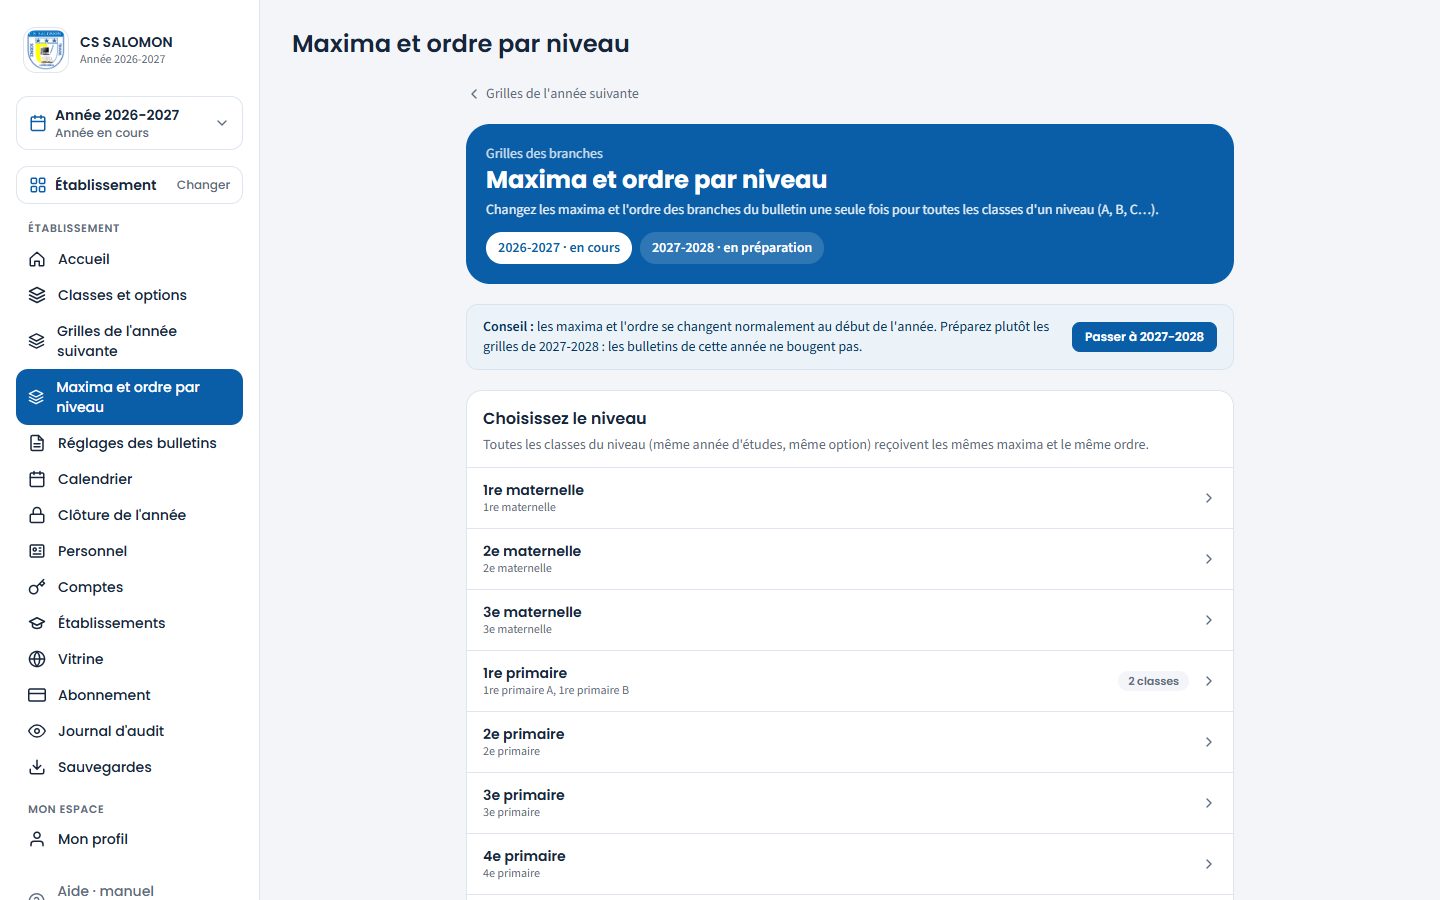Viewport: 1440px width, 900px height.
Task: Open Maxima et ordre par niveau menu item
Action: tap(129, 397)
